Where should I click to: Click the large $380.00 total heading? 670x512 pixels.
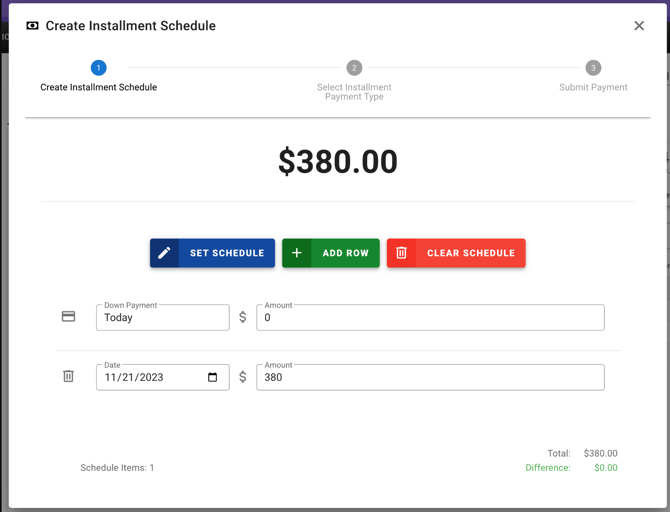pos(338,162)
